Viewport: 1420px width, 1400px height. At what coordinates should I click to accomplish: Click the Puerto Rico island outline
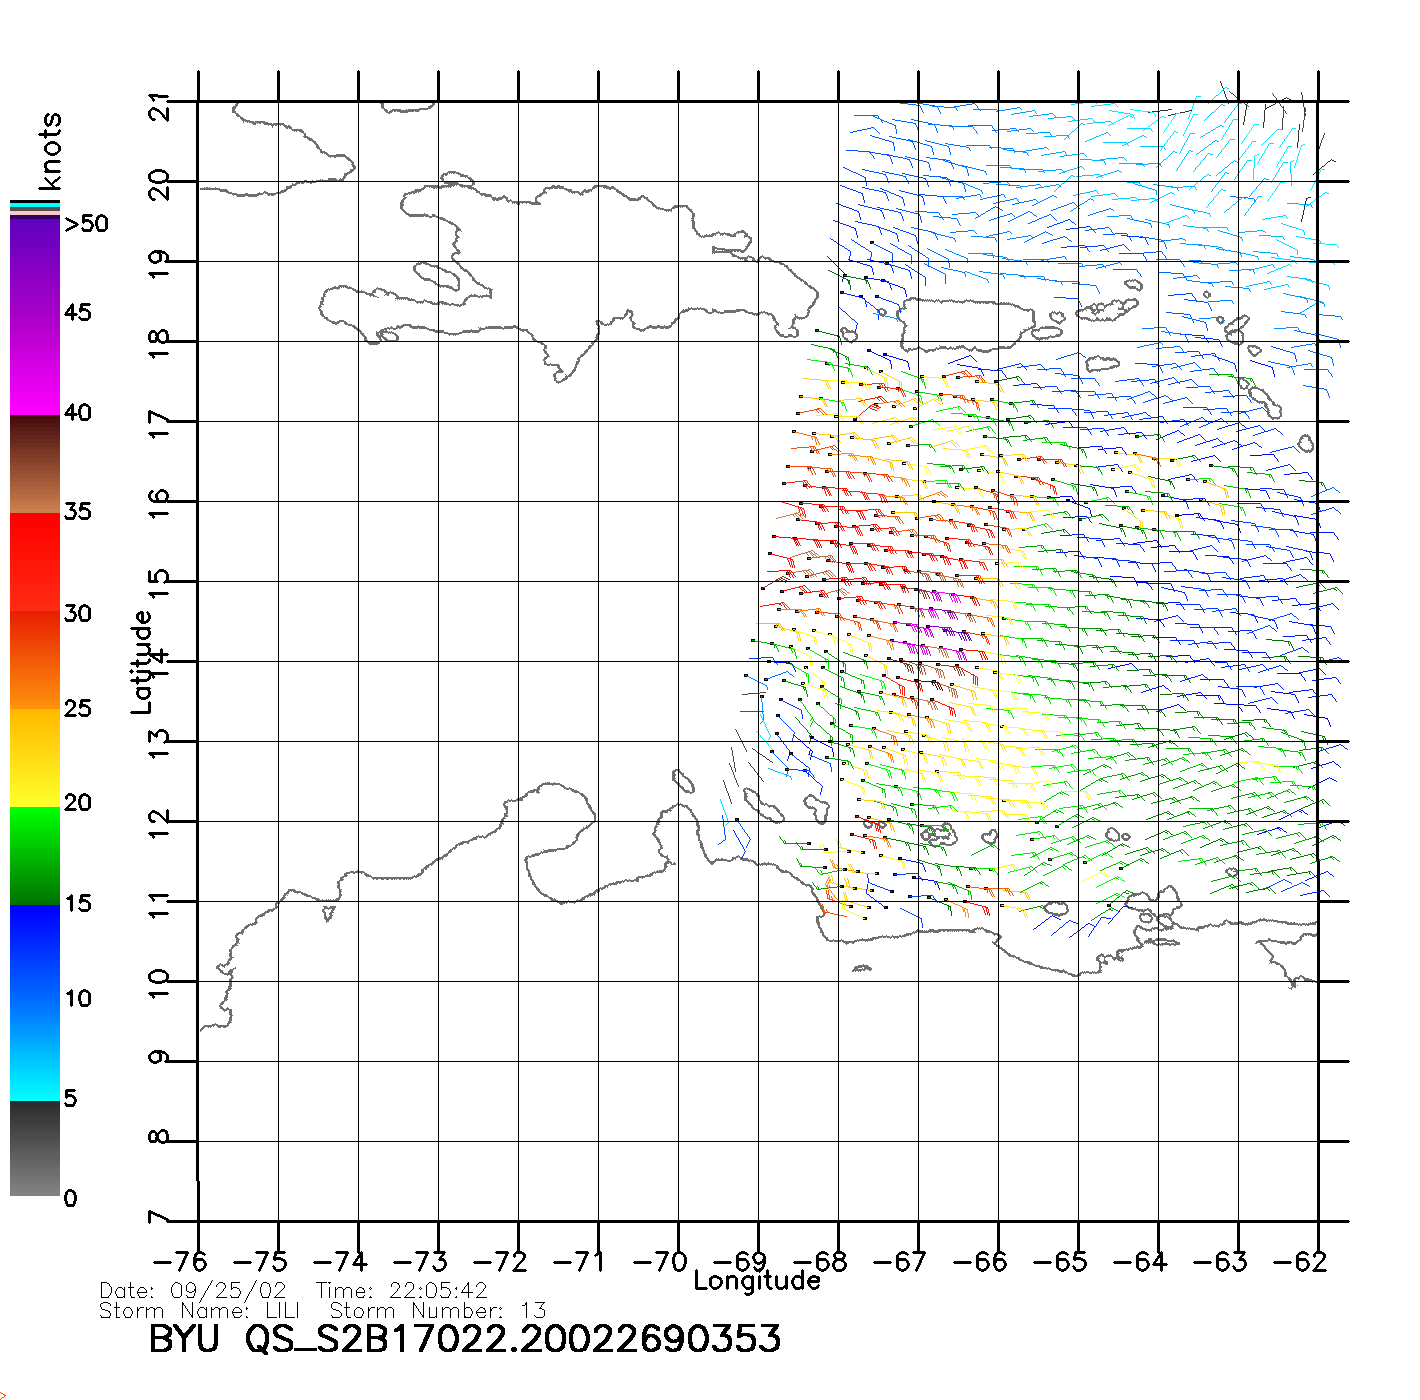(968, 323)
